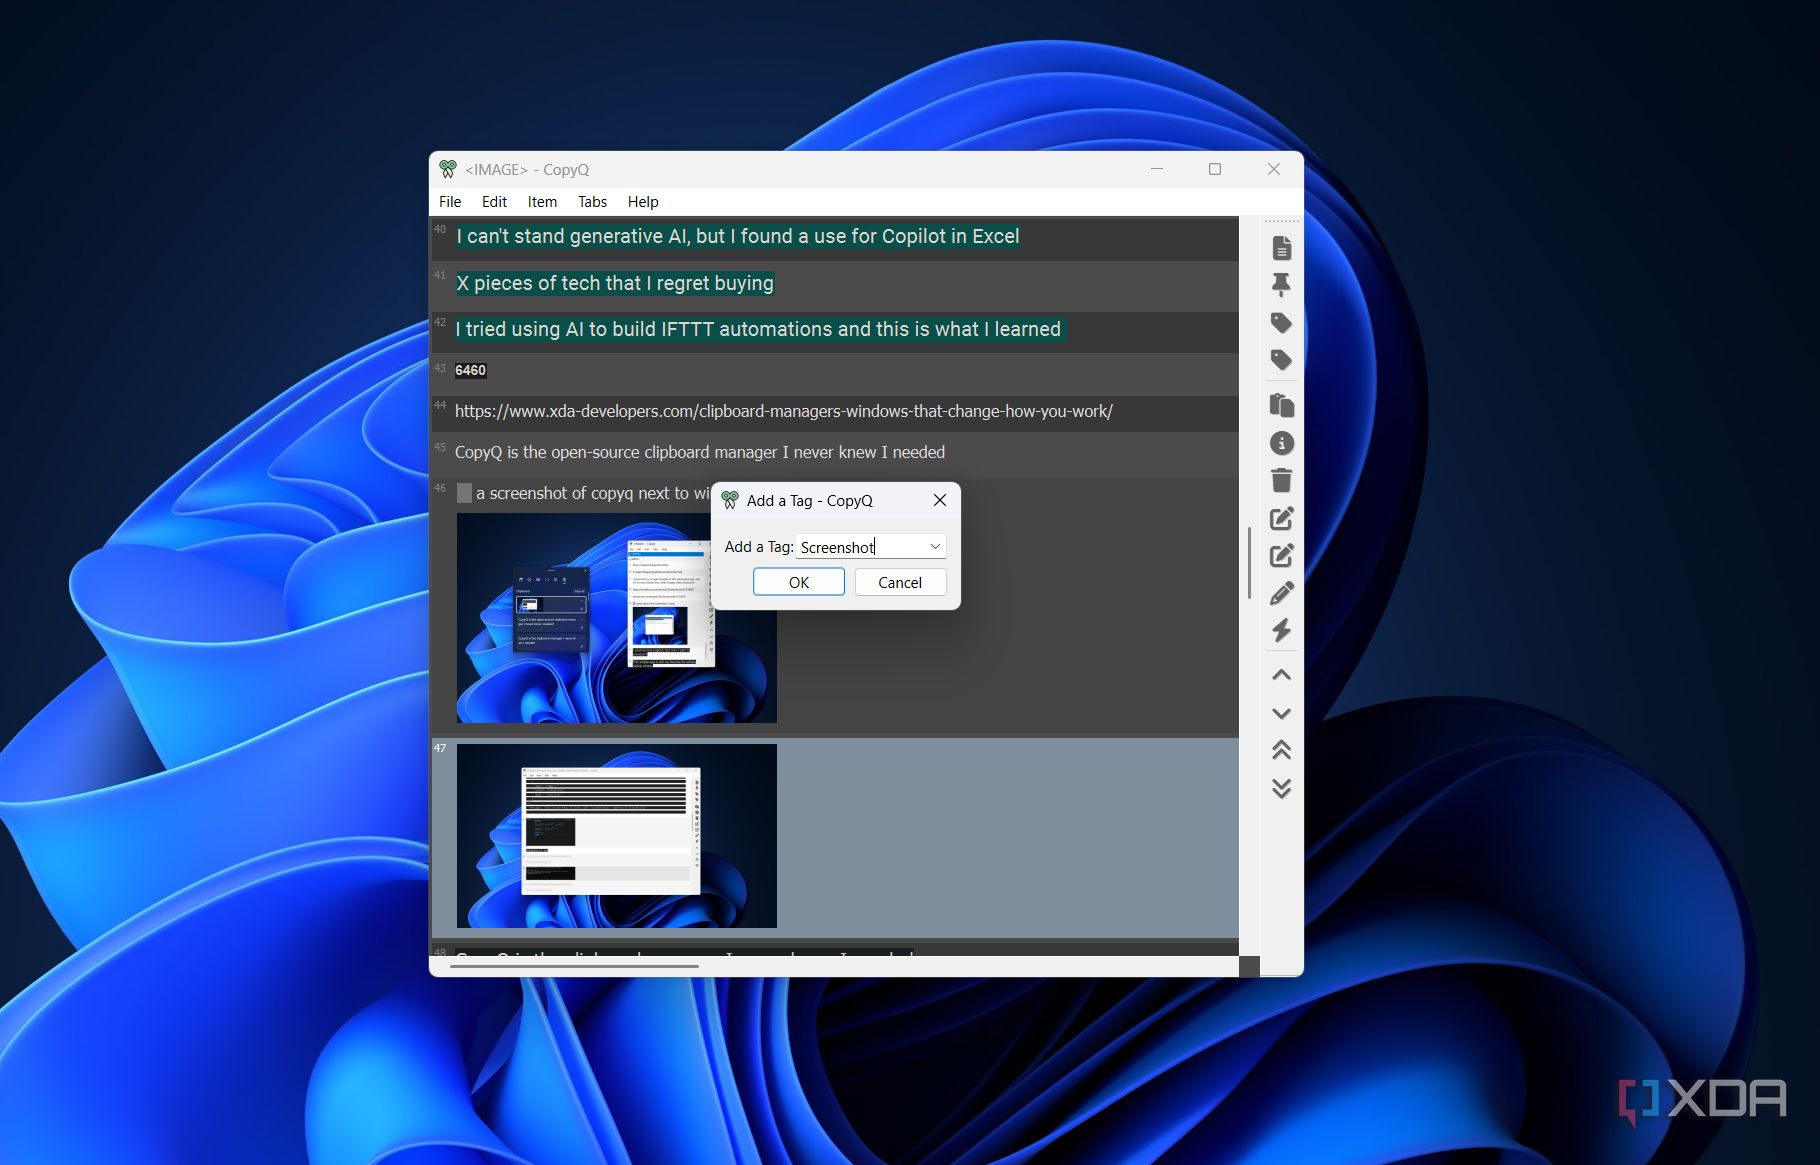
Task: Click the tag icon directly below the pushpin
Action: 1281,322
